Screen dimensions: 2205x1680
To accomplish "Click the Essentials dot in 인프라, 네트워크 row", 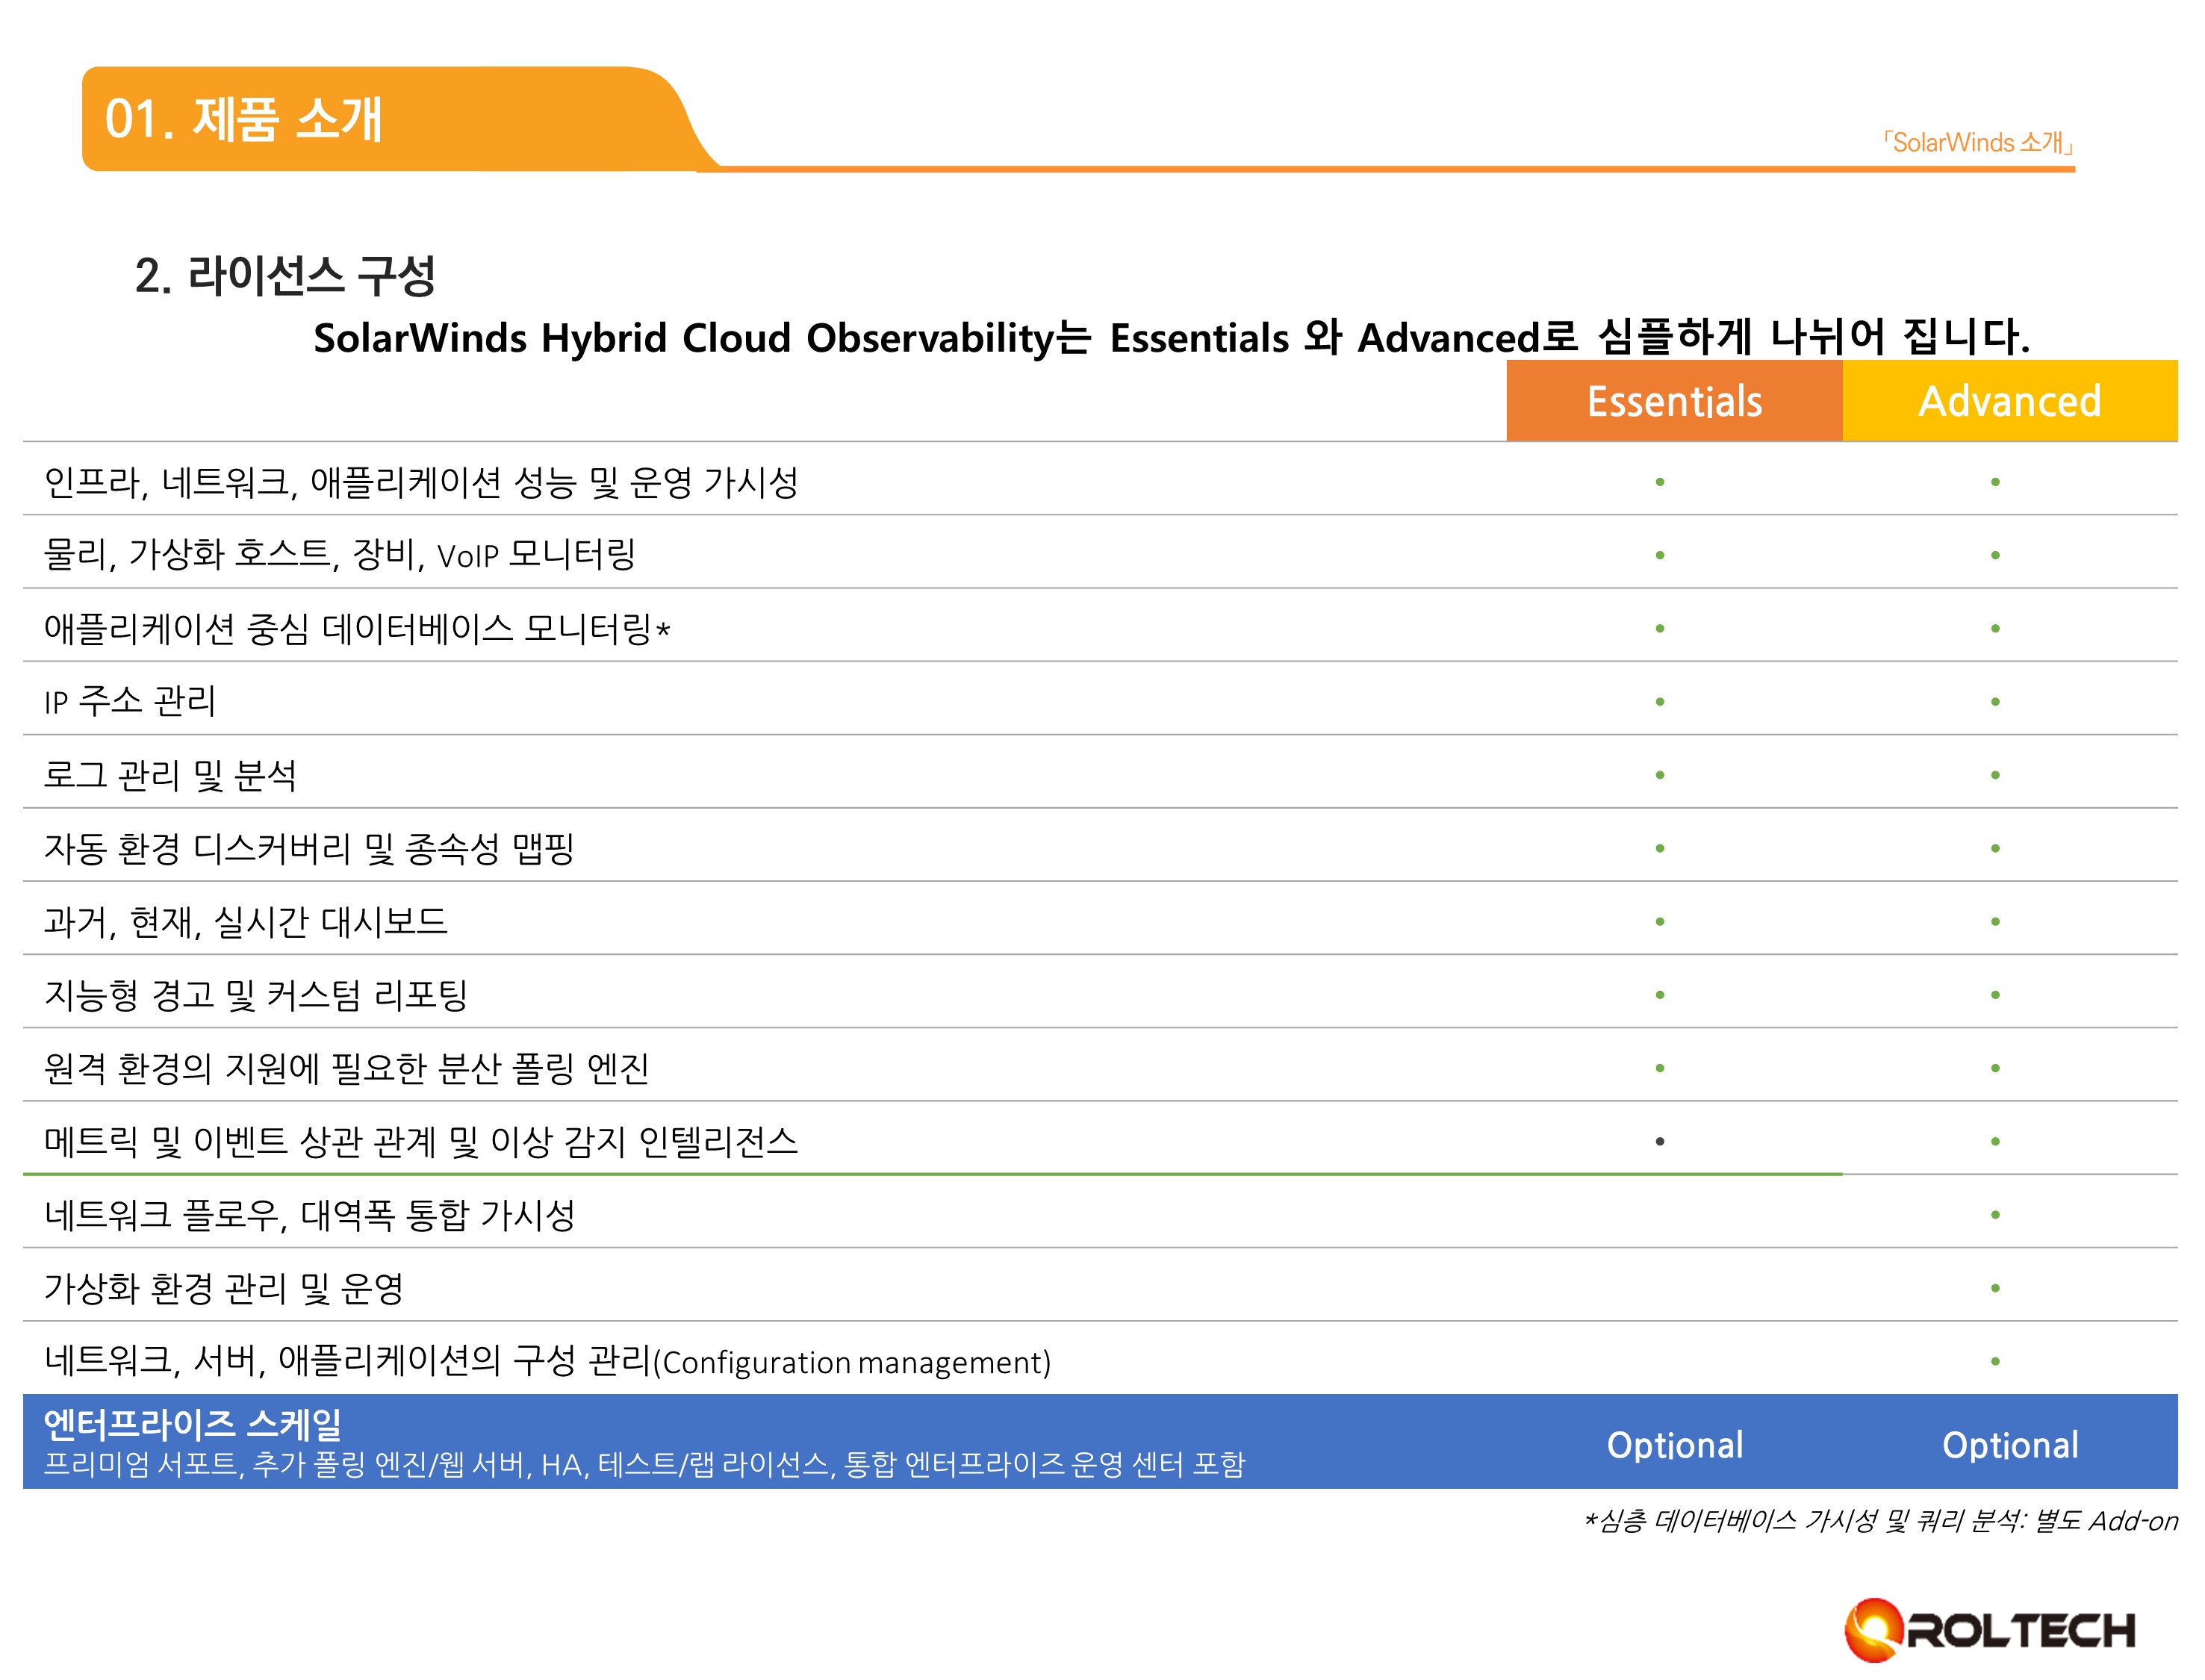I will 1660,482.
